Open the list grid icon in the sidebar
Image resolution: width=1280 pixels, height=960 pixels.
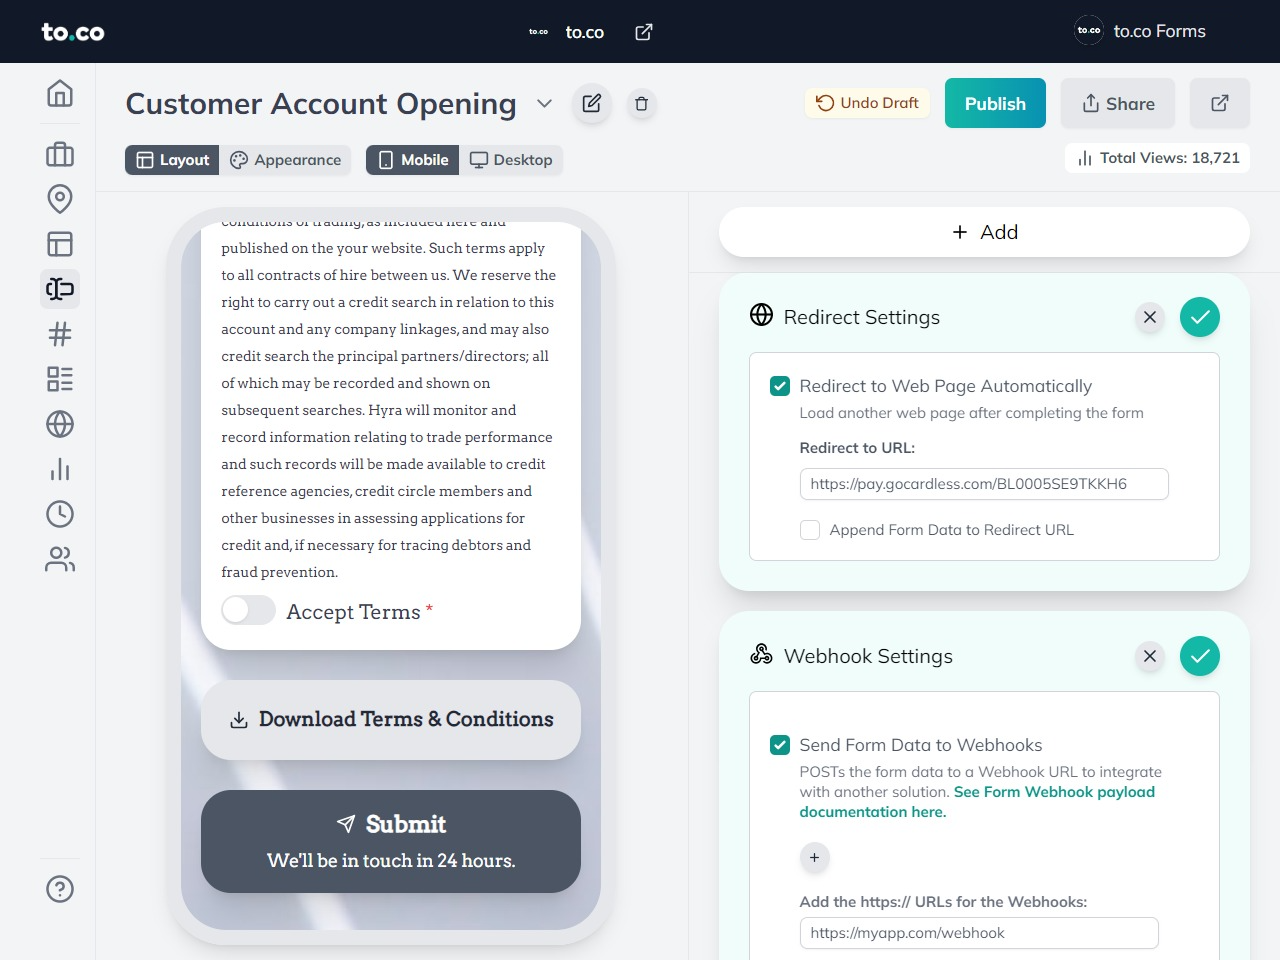click(x=60, y=379)
